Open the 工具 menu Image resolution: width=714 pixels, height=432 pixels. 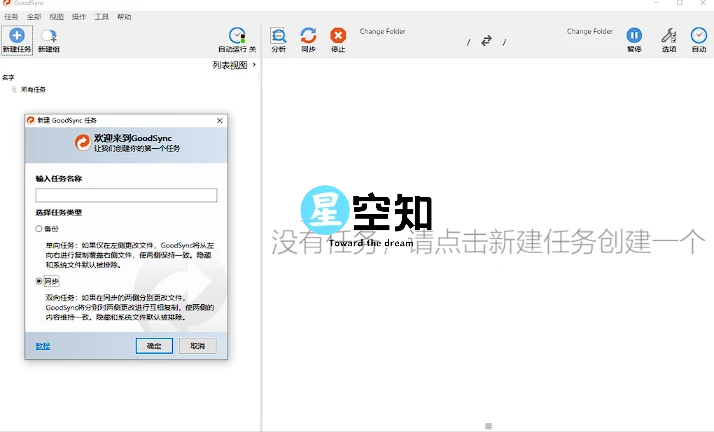pos(102,17)
